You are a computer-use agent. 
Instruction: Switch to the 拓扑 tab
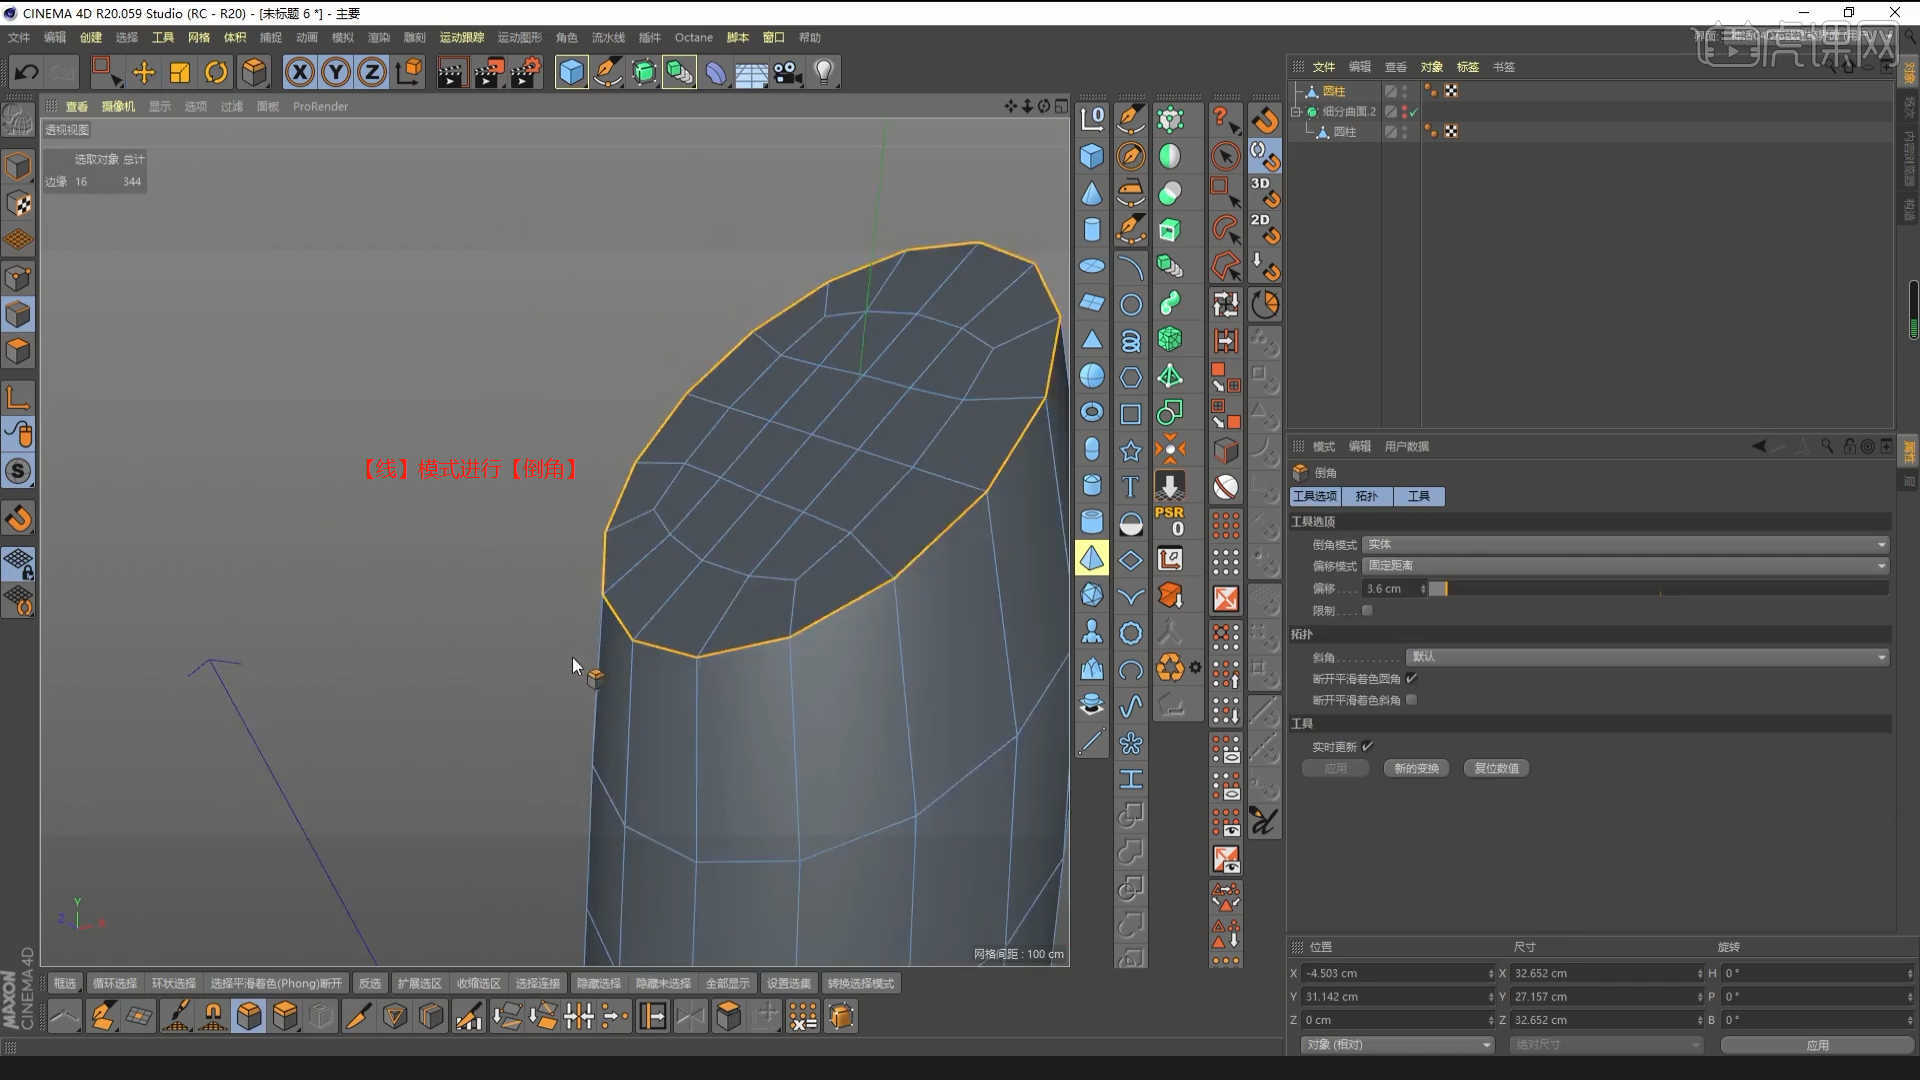1367,496
